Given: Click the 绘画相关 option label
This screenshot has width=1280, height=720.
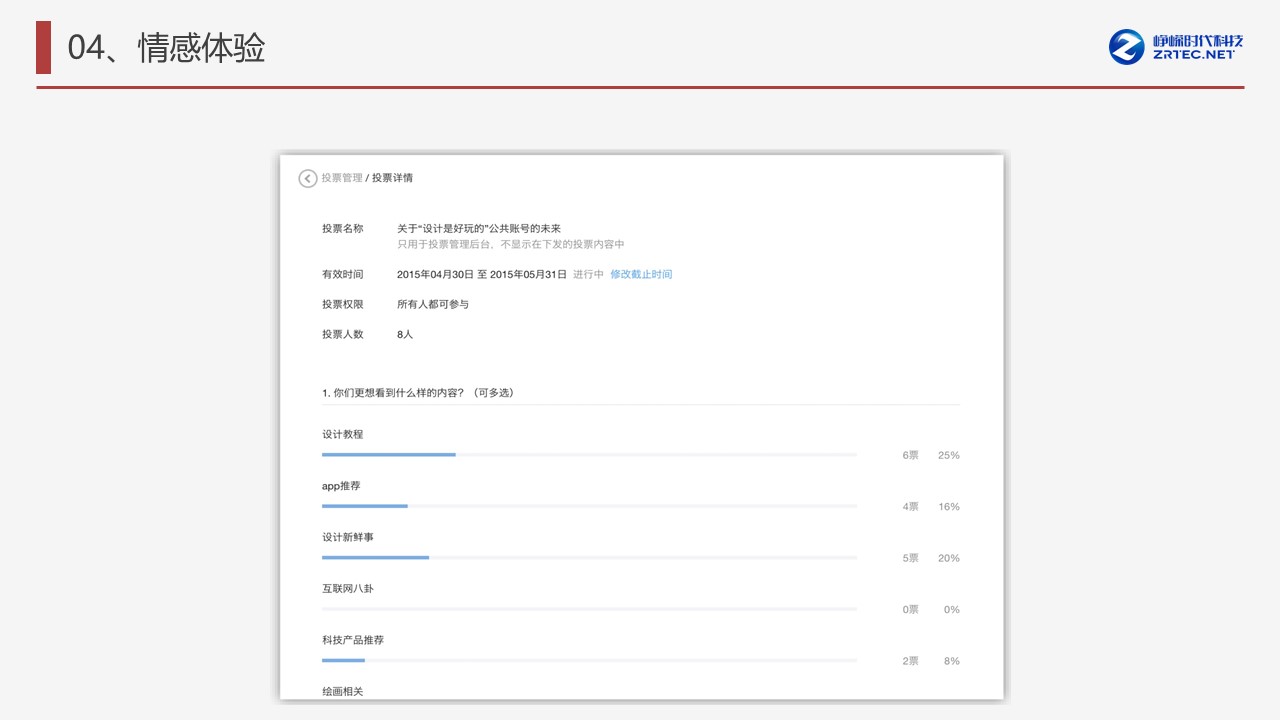Looking at the screenshot, I should [342, 691].
